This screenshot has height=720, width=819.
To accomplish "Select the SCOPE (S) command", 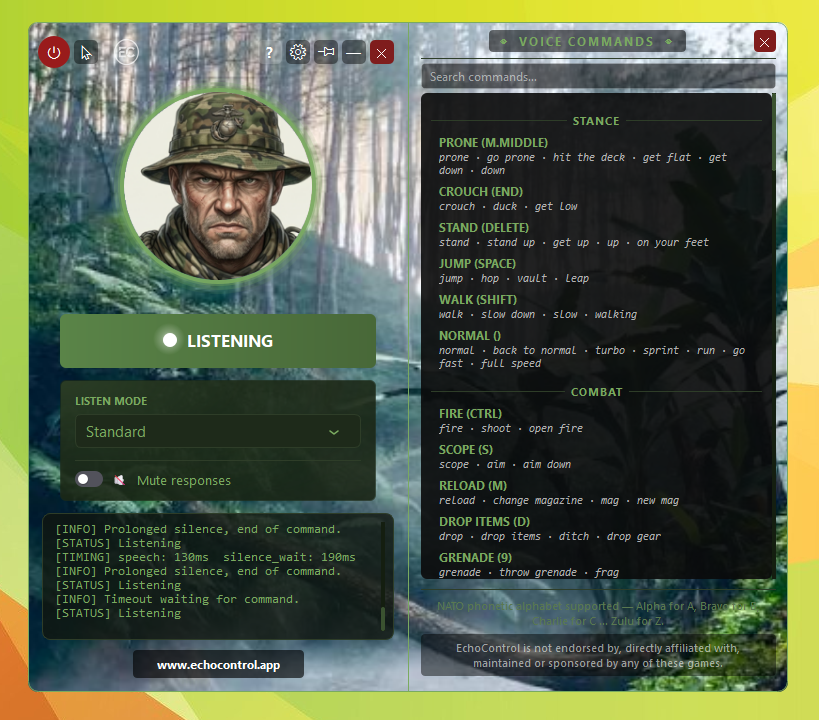I will (466, 450).
